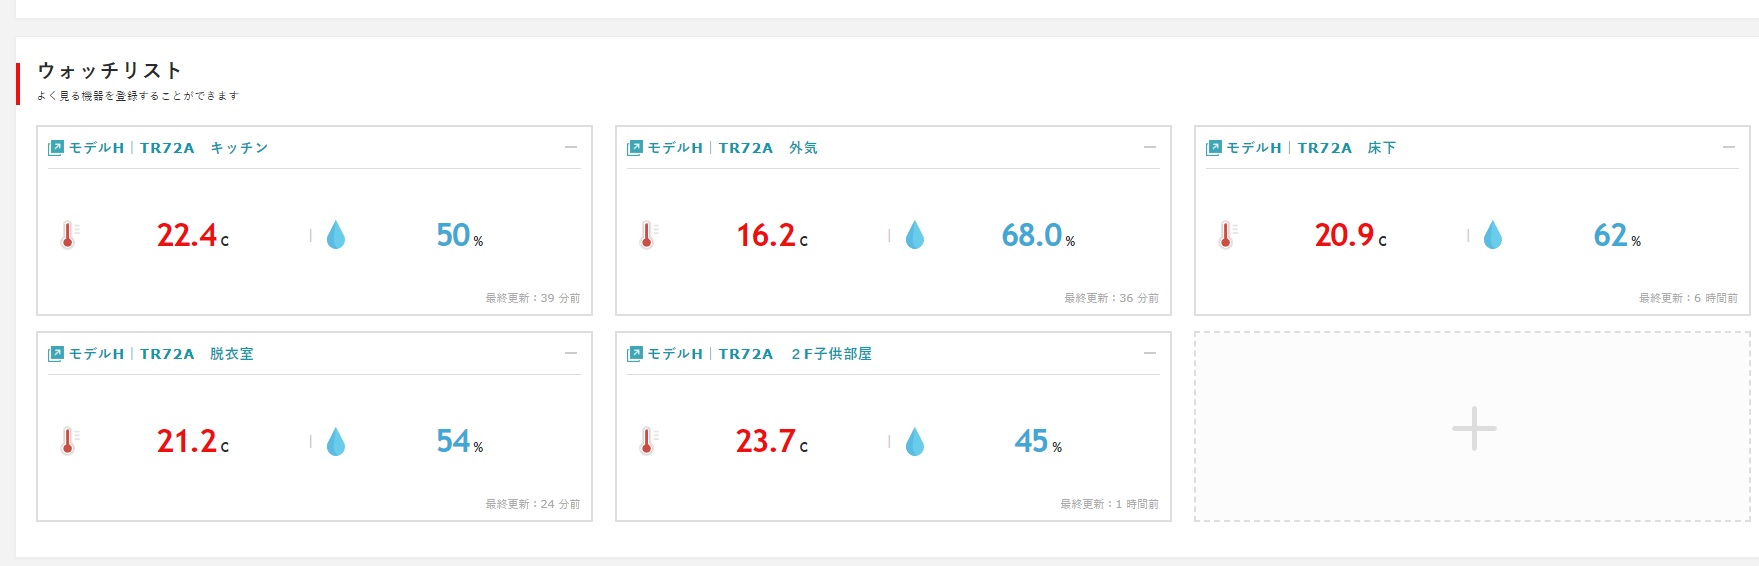Open the 2F子供部屋 device link icon
The image size is (1759, 566).
[x=635, y=354]
